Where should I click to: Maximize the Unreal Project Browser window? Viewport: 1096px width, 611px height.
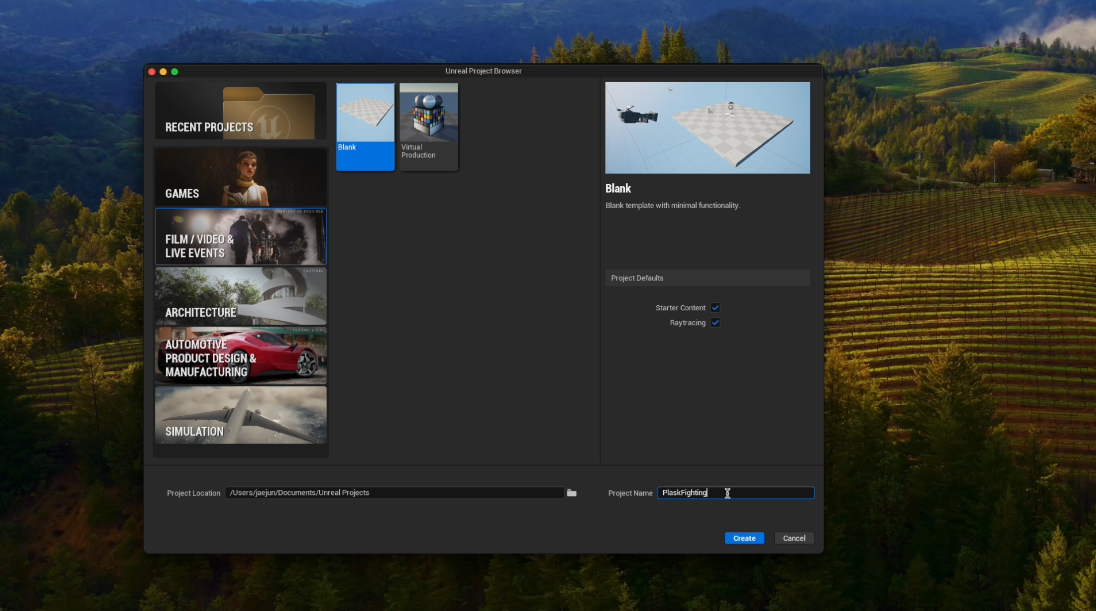[175, 71]
